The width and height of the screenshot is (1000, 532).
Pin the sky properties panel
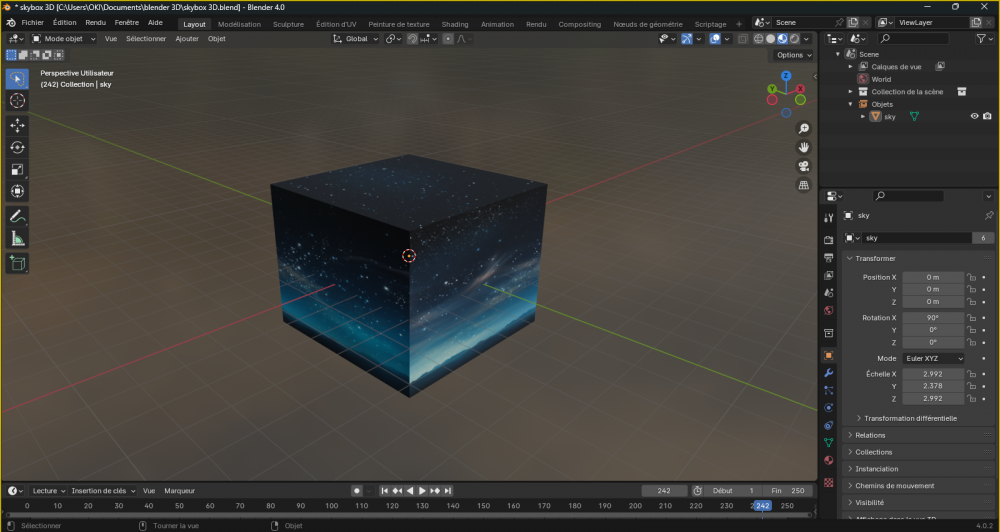(989, 216)
